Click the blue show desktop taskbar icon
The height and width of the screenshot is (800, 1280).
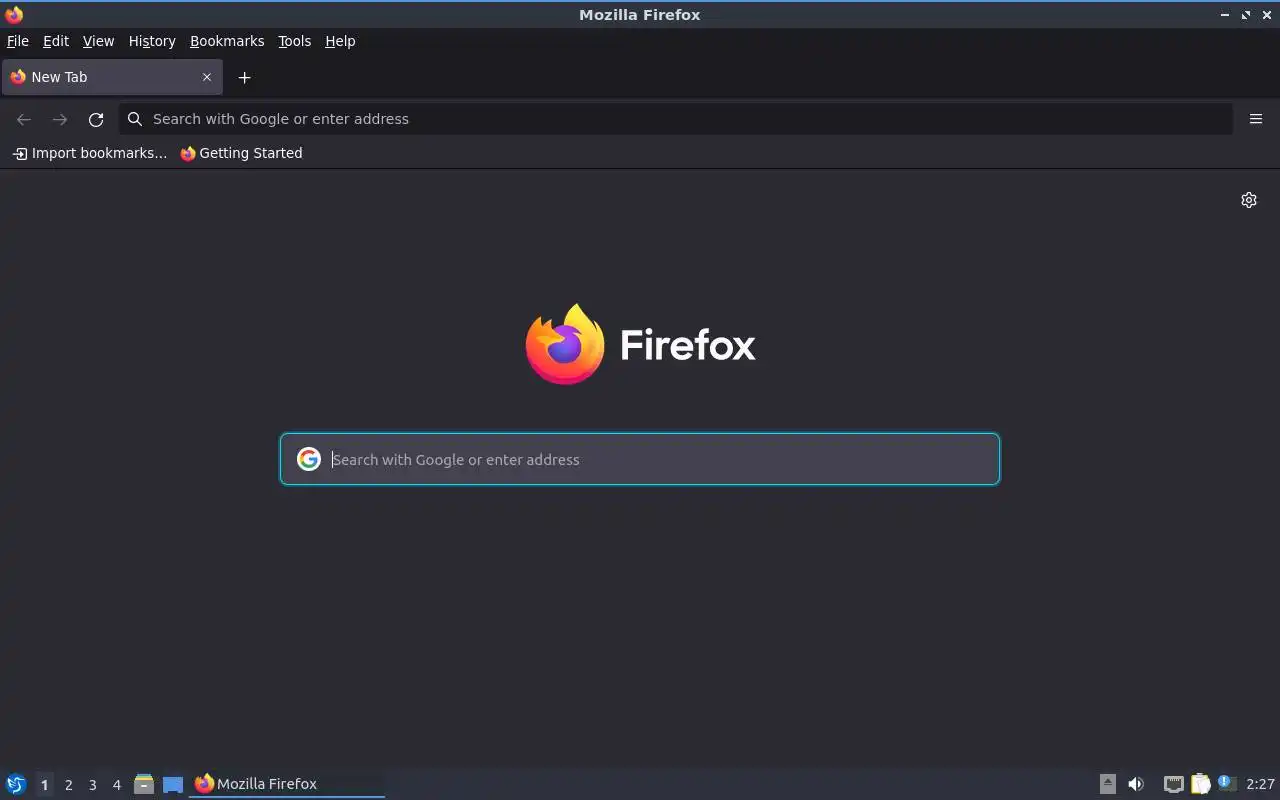173,785
